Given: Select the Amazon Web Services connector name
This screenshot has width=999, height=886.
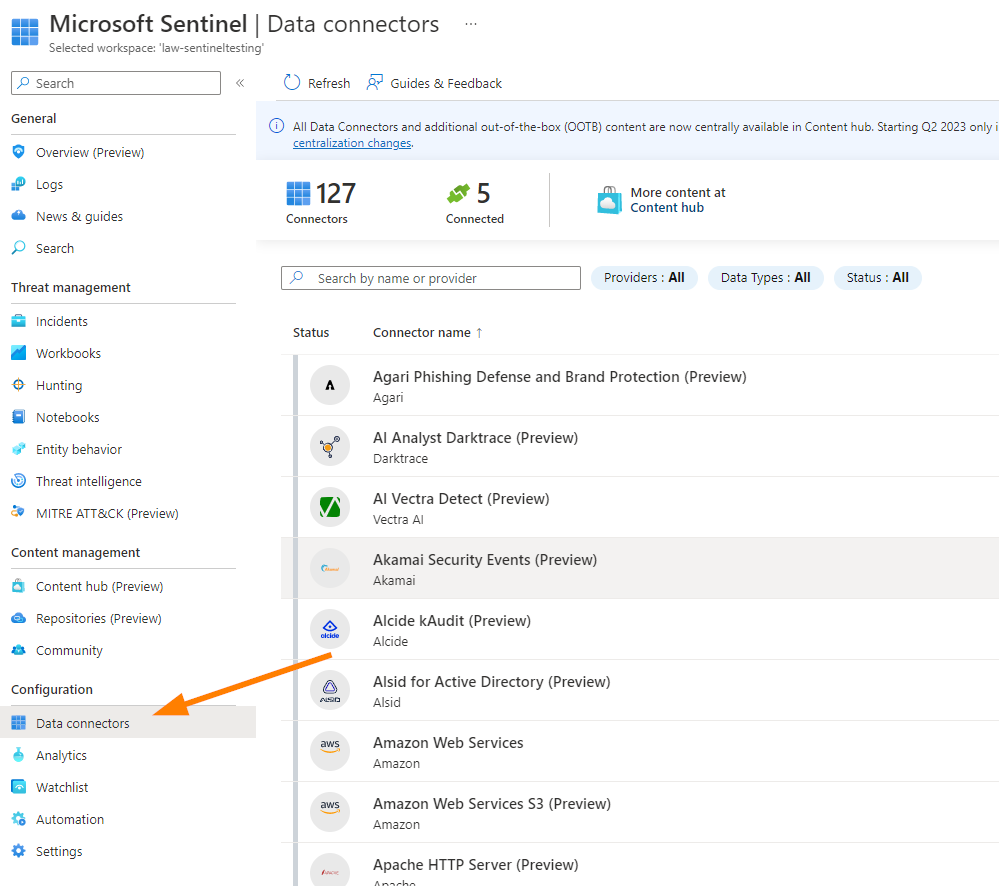Looking at the screenshot, I should click(448, 743).
